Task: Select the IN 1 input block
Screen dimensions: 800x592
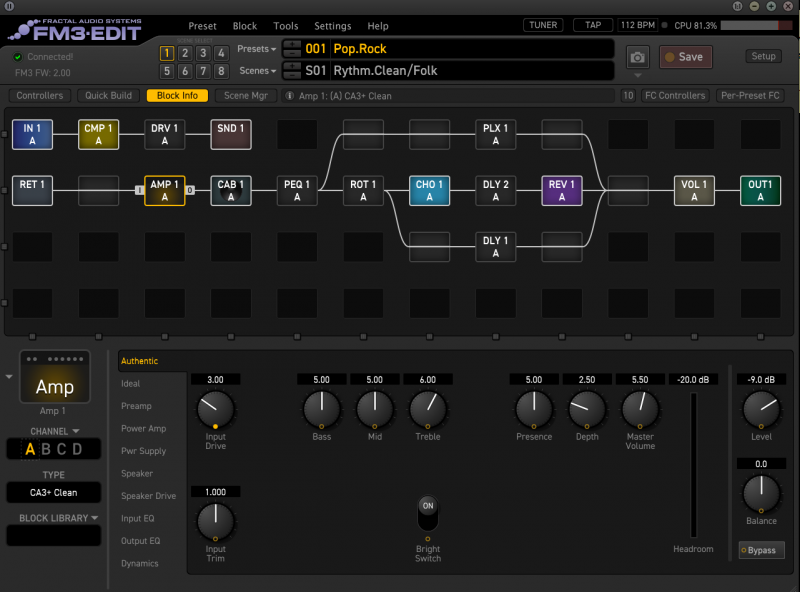Action: coord(32,134)
